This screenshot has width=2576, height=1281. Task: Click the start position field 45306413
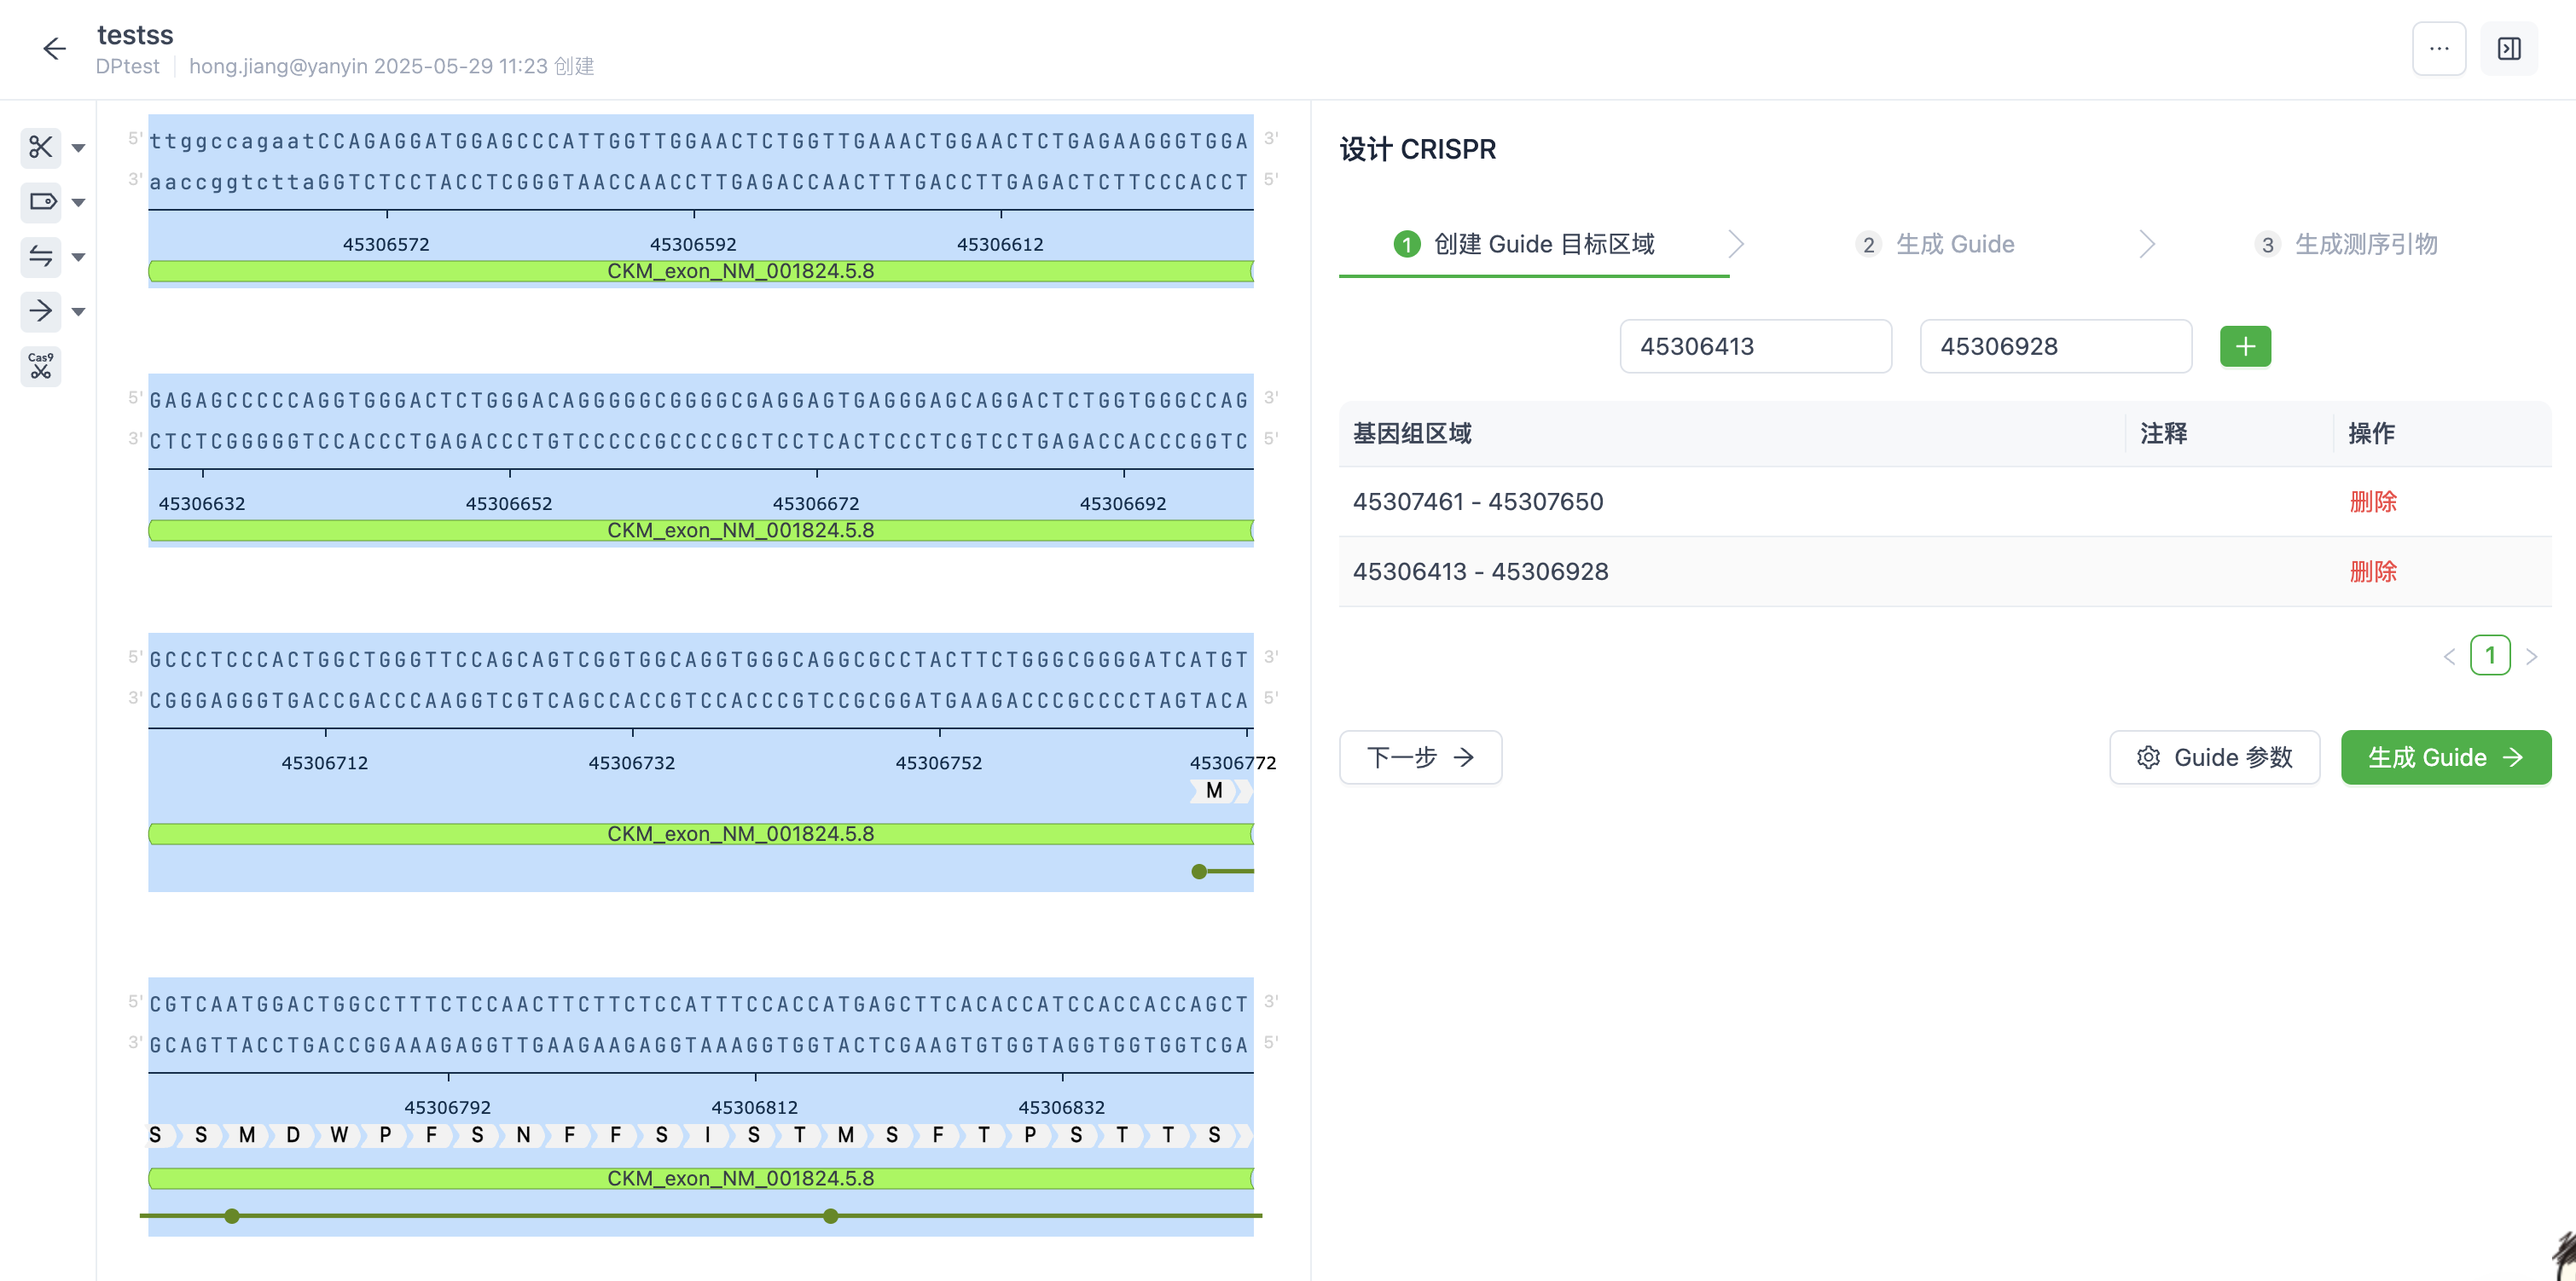click(x=1754, y=346)
